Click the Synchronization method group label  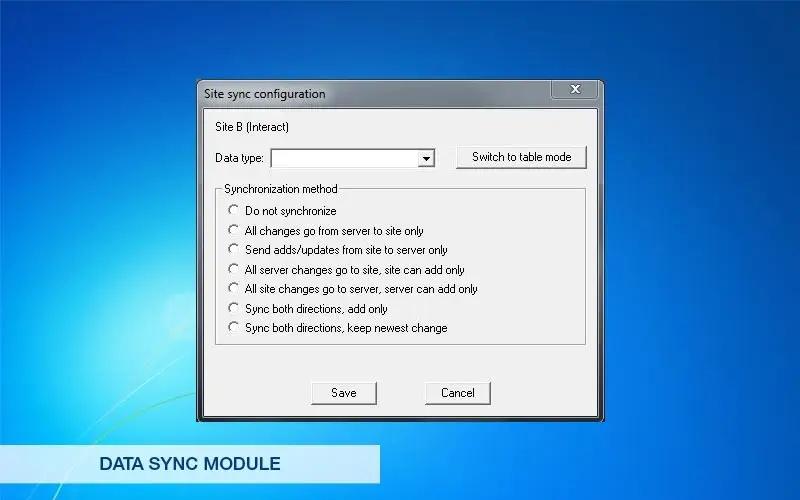tap(281, 189)
